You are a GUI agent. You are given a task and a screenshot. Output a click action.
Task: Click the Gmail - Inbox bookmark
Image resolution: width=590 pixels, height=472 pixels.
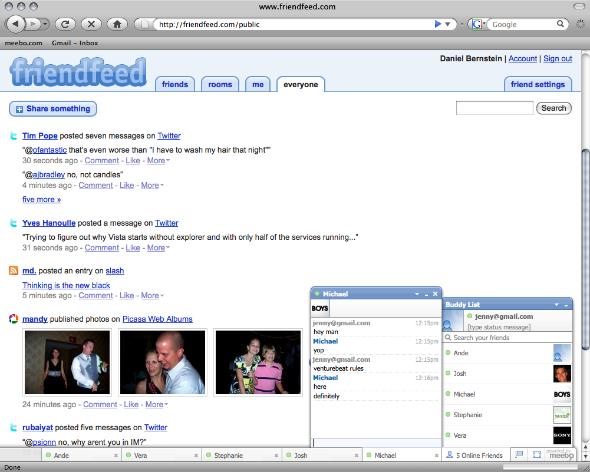pos(75,43)
